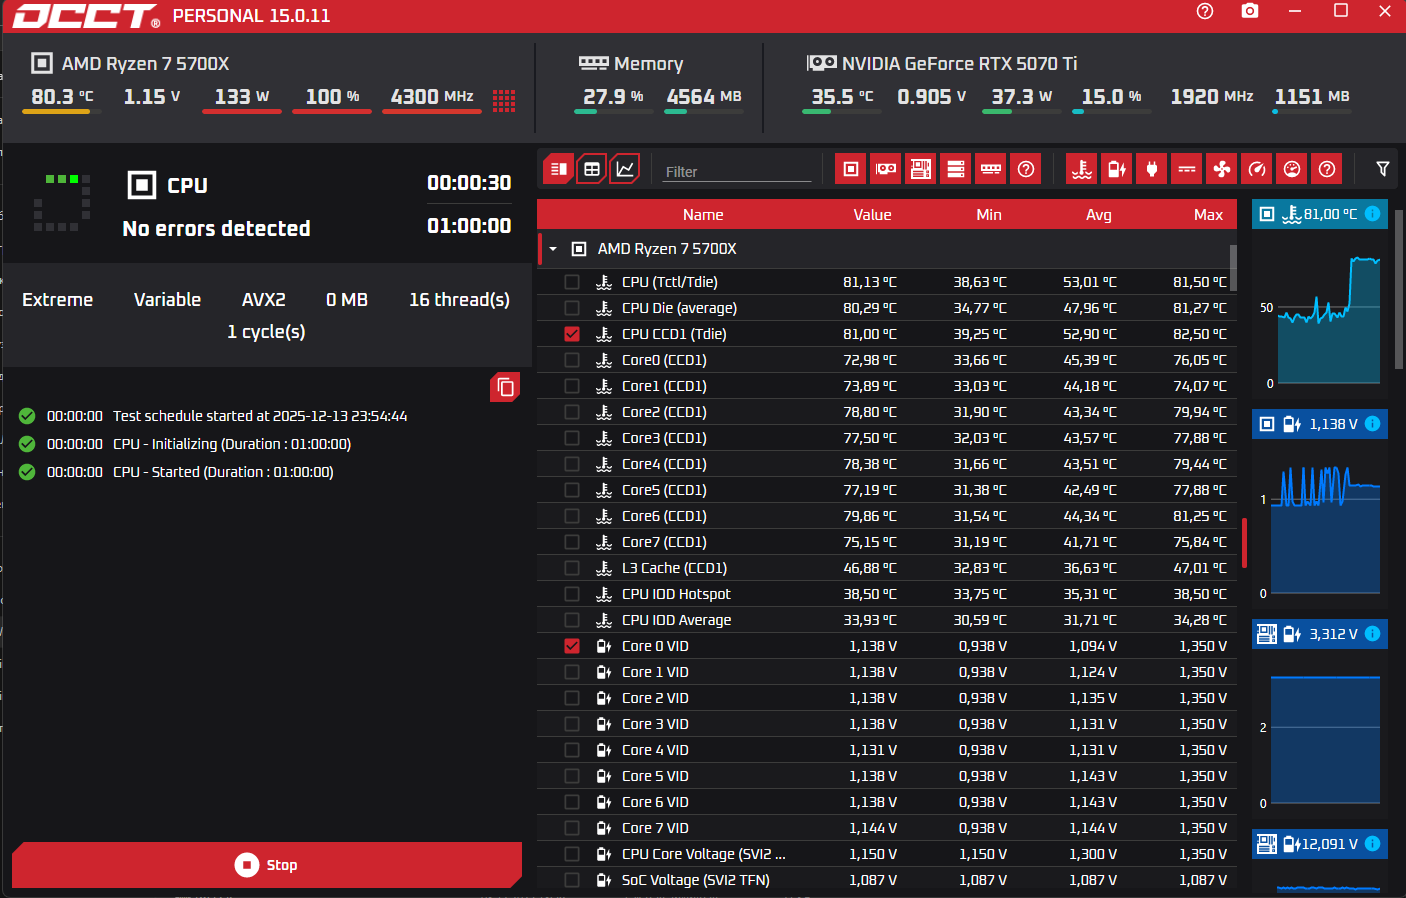Open info on 81,00 °C graph
This screenshot has width=1406, height=898.
tap(1373, 213)
